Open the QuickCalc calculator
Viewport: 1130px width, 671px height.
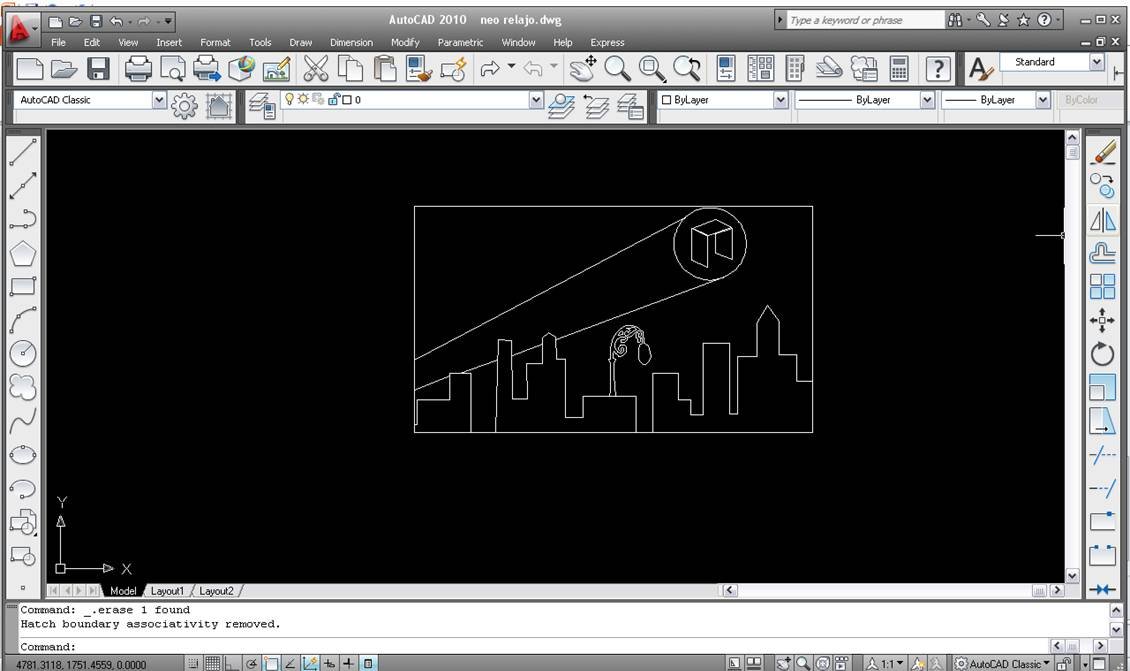coord(899,68)
